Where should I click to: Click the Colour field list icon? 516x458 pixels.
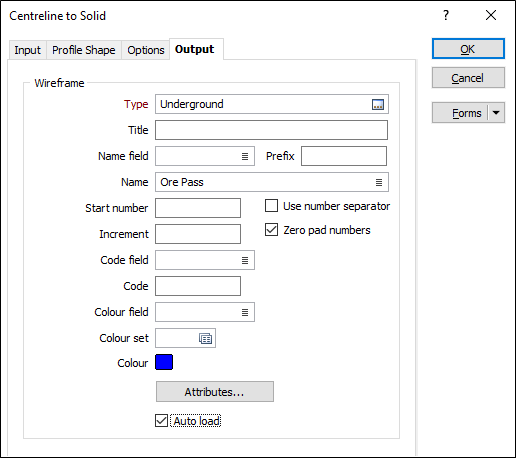point(245,312)
